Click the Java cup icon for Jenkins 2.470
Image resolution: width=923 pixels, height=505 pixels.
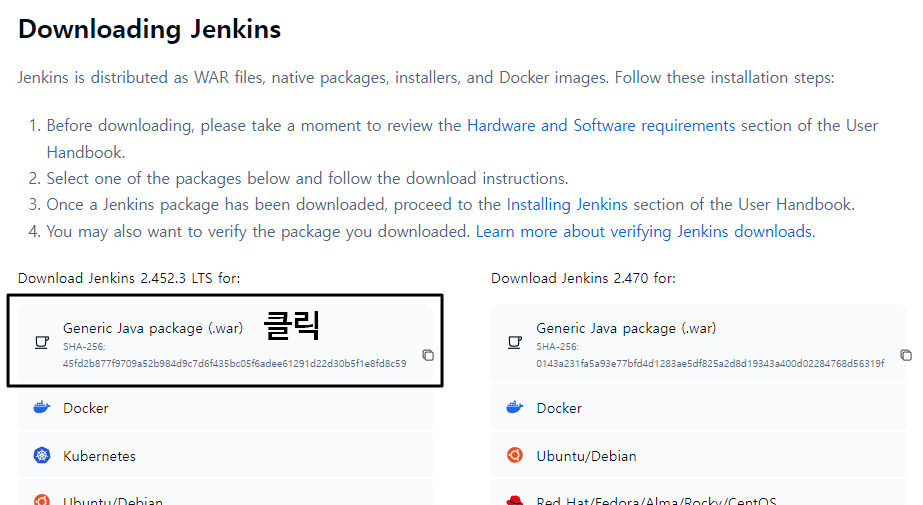[515, 343]
